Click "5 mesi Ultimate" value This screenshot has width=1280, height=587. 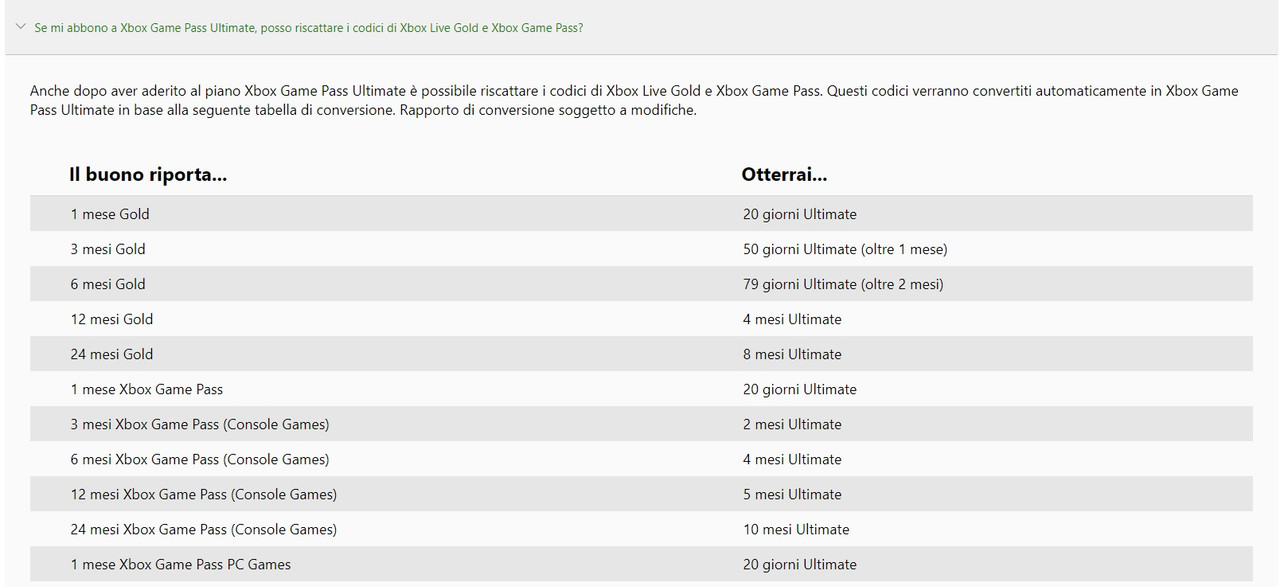tap(792, 494)
